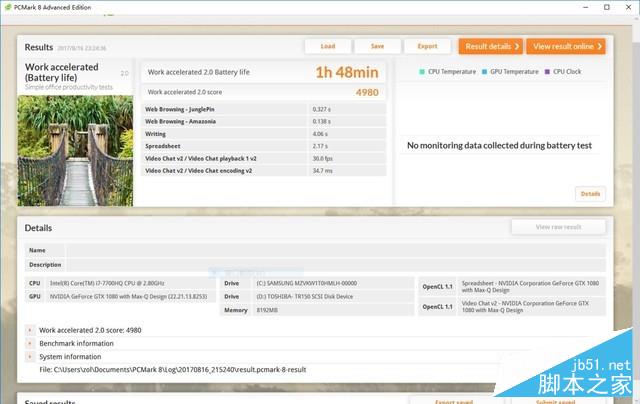
Task: Click the Save results button
Action: click(377, 46)
